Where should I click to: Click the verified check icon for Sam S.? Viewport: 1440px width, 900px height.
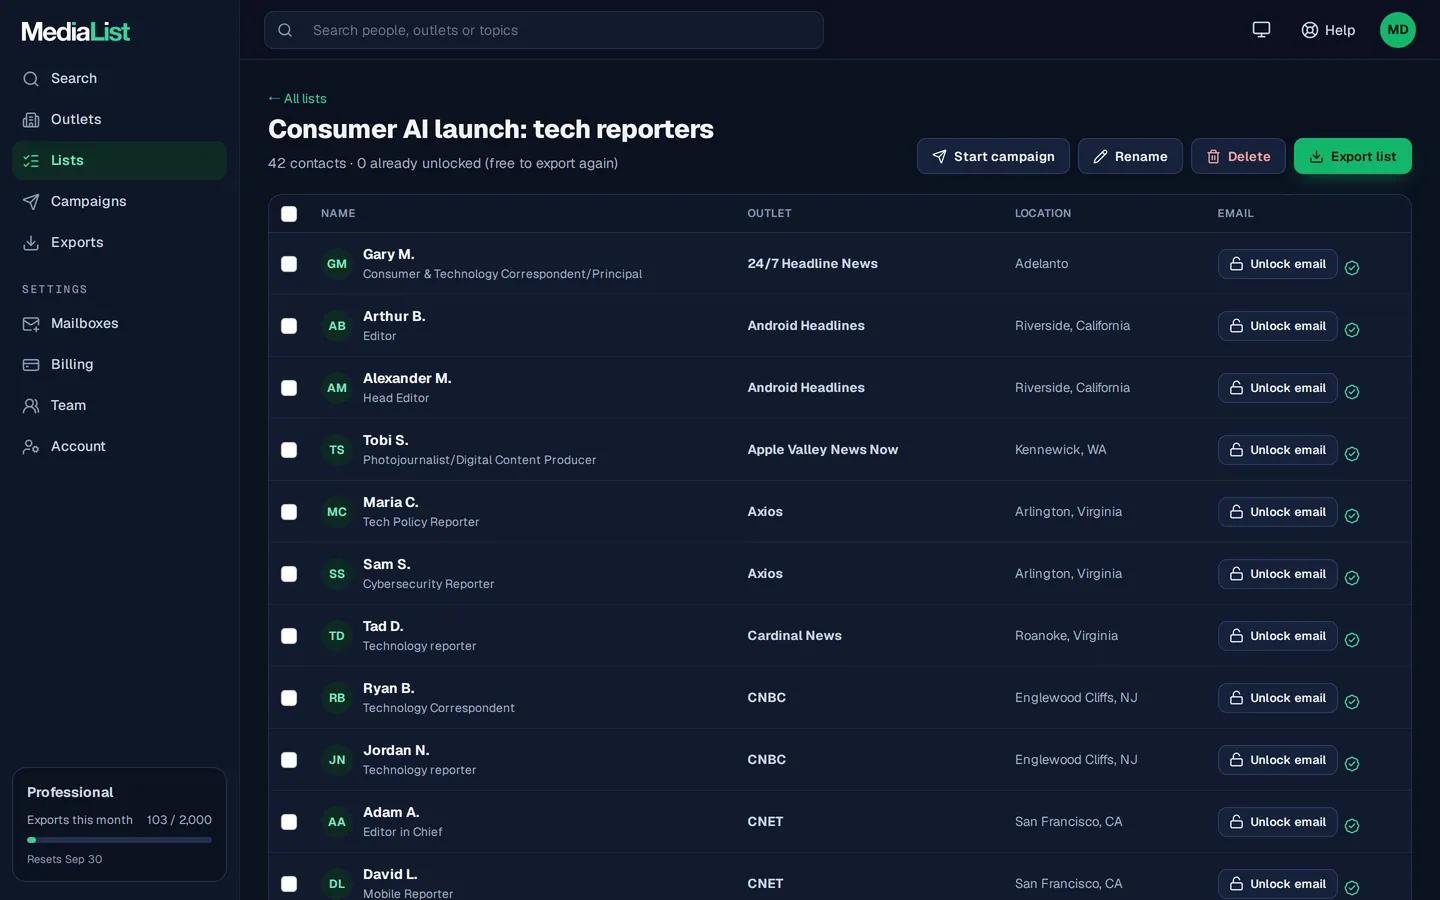(1352, 578)
